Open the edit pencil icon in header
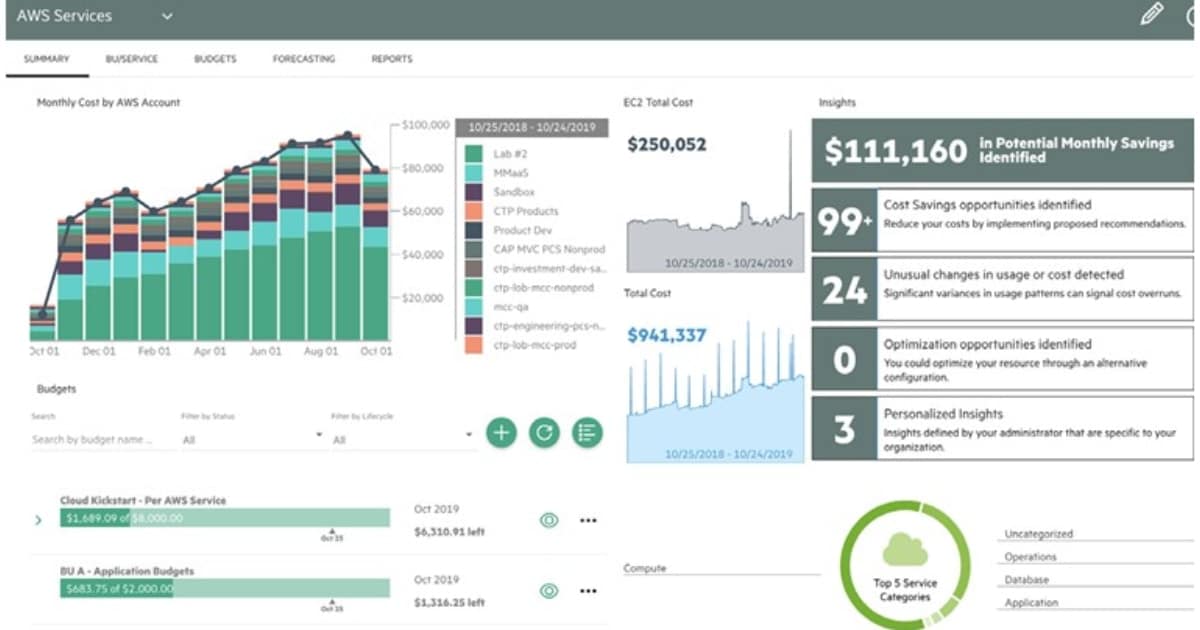This screenshot has height=630, width=1200. pos(1152,14)
